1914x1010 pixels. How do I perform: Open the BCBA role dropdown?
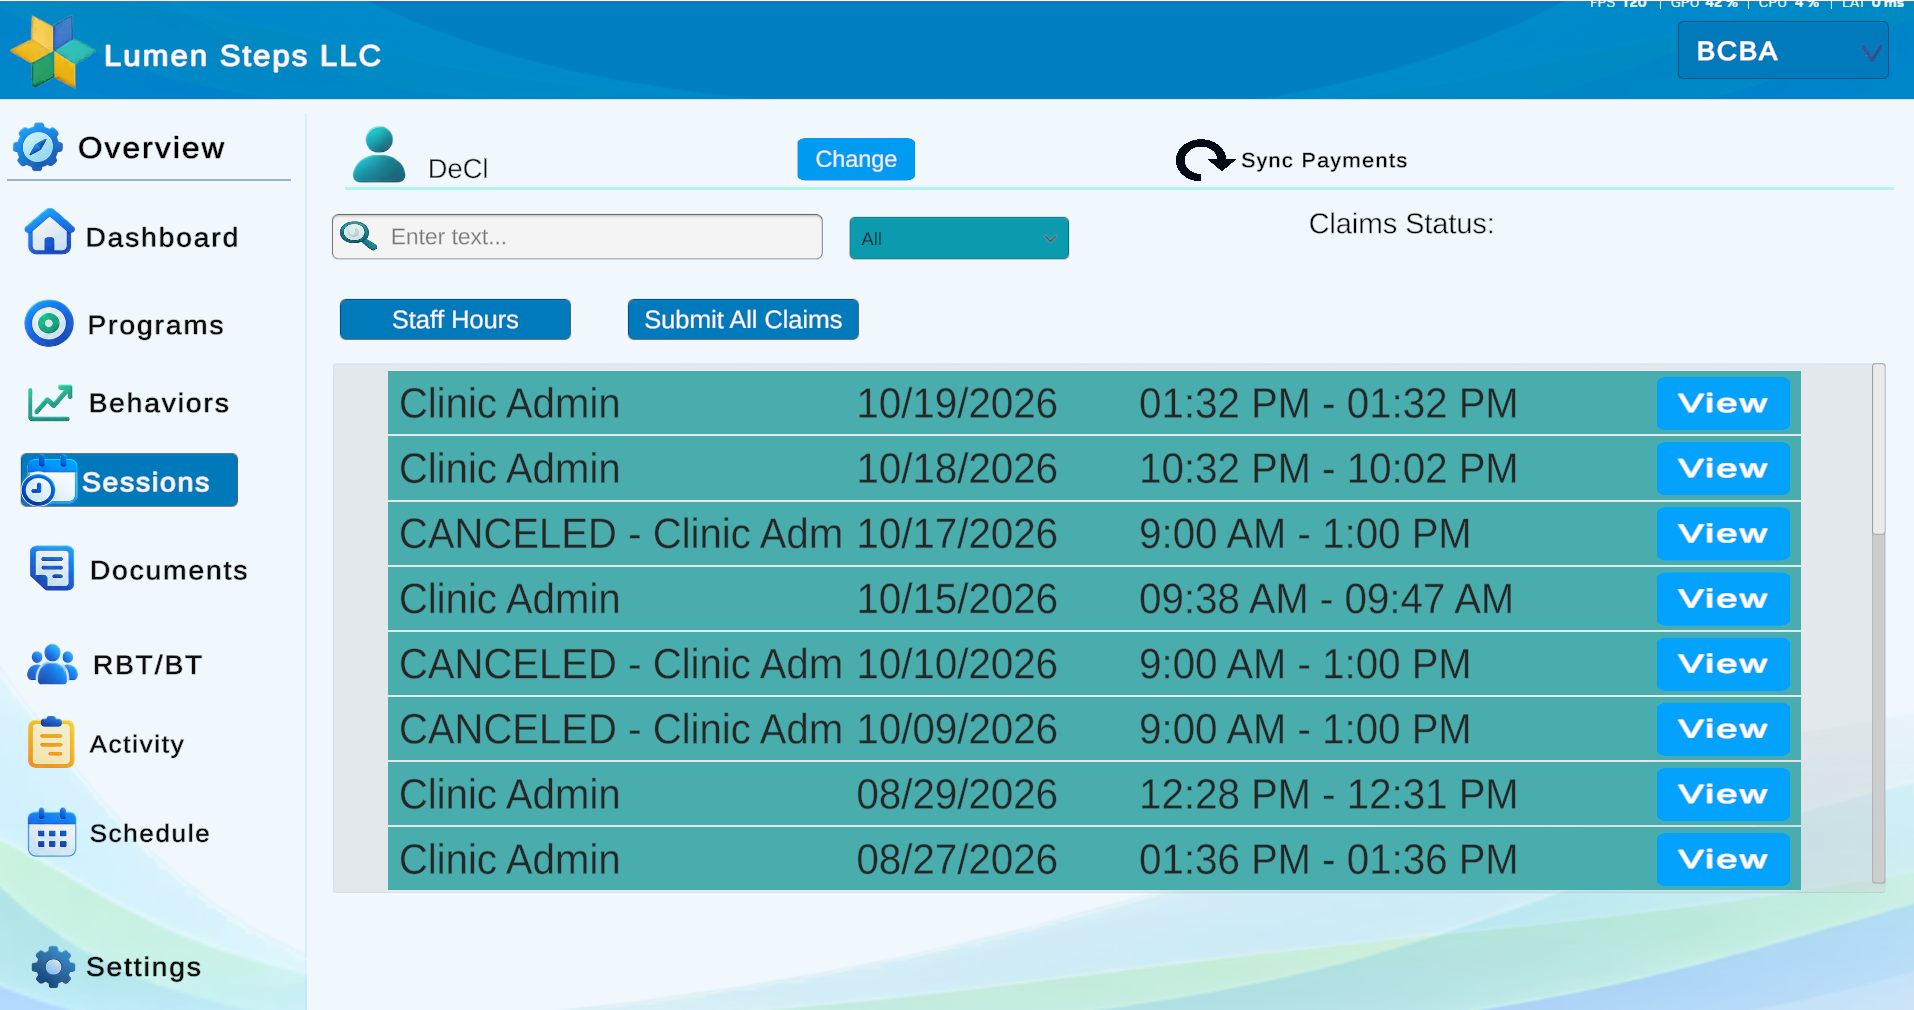coord(1783,51)
